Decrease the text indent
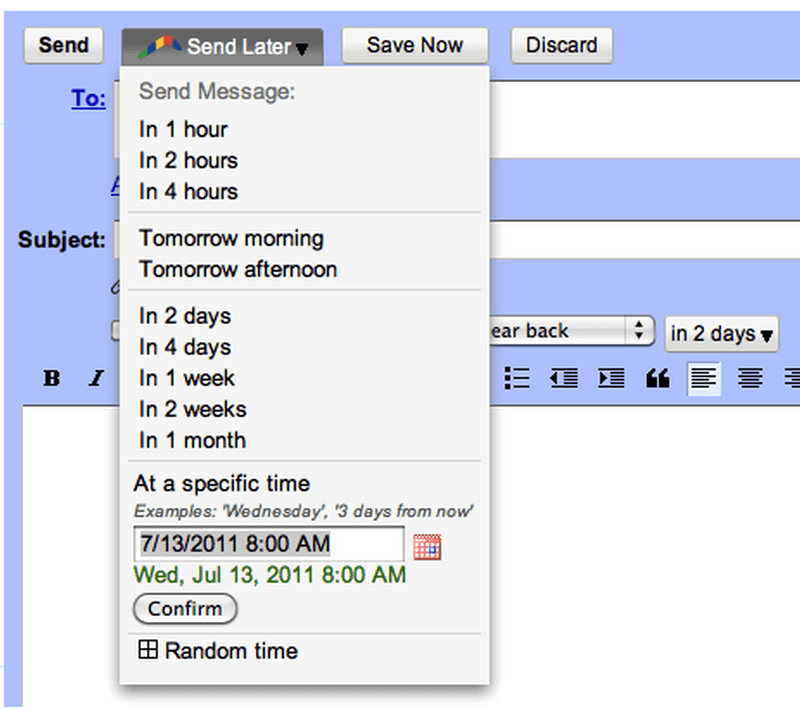This screenshot has width=800, height=710. pyautogui.click(x=564, y=378)
